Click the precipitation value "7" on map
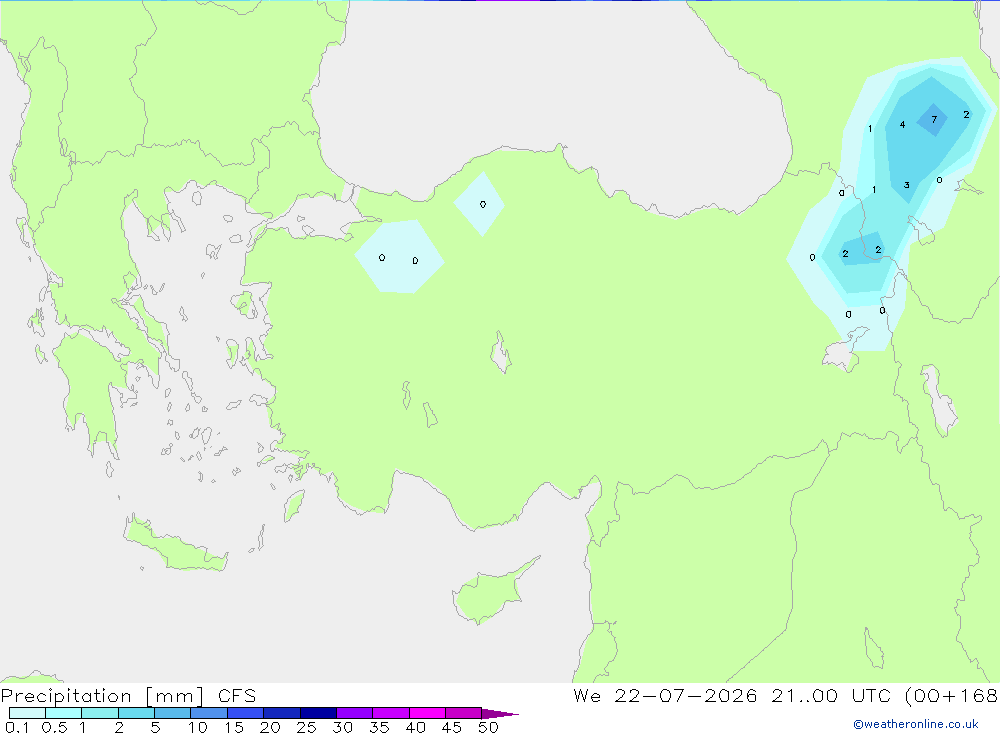This screenshot has height=733, width=1000. tap(934, 119)
